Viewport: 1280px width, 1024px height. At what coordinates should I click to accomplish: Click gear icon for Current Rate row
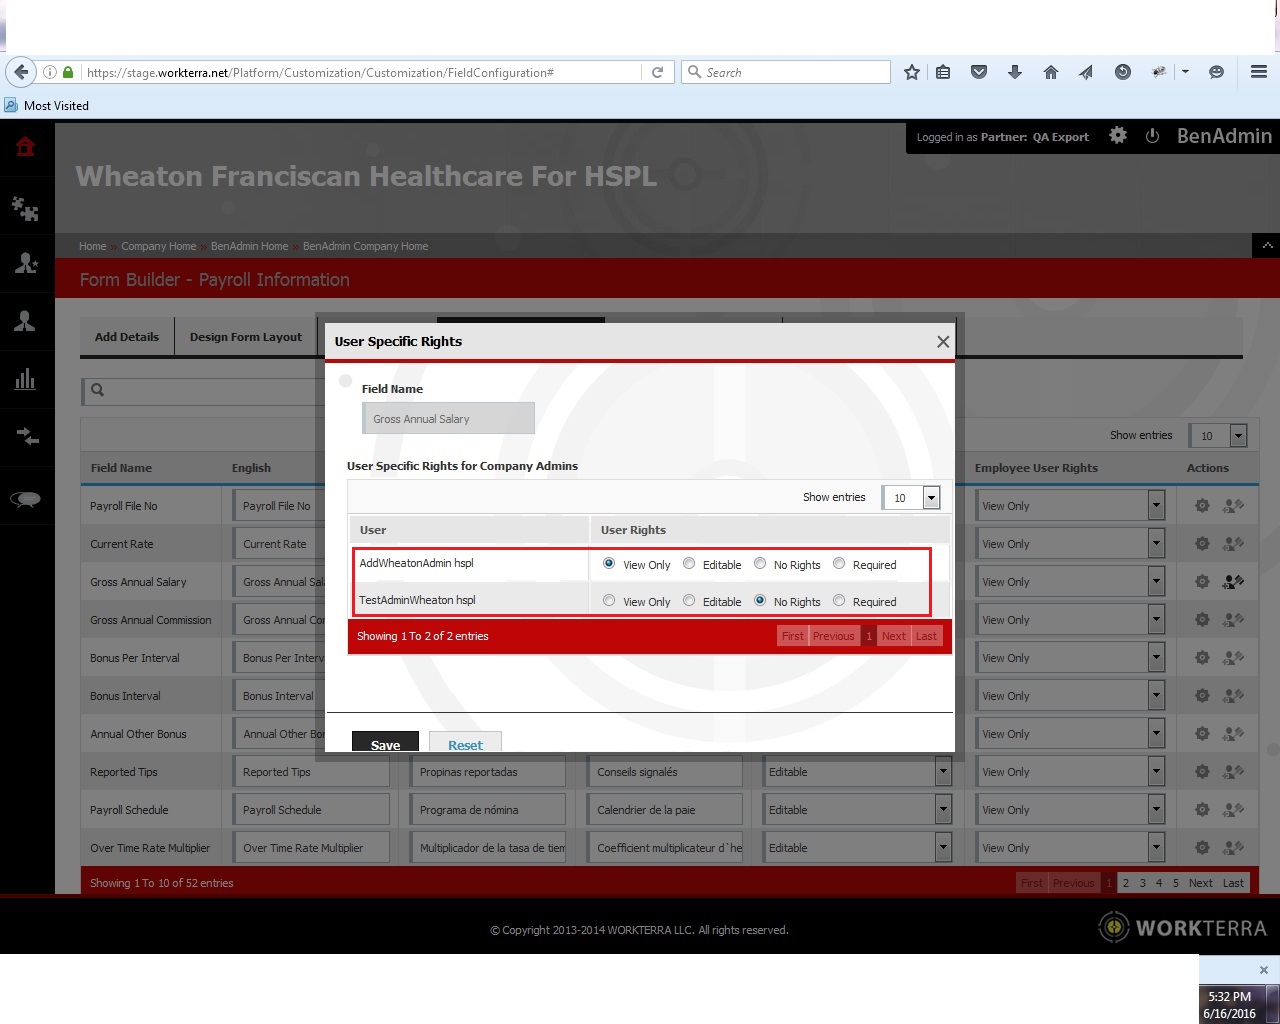1202,544
